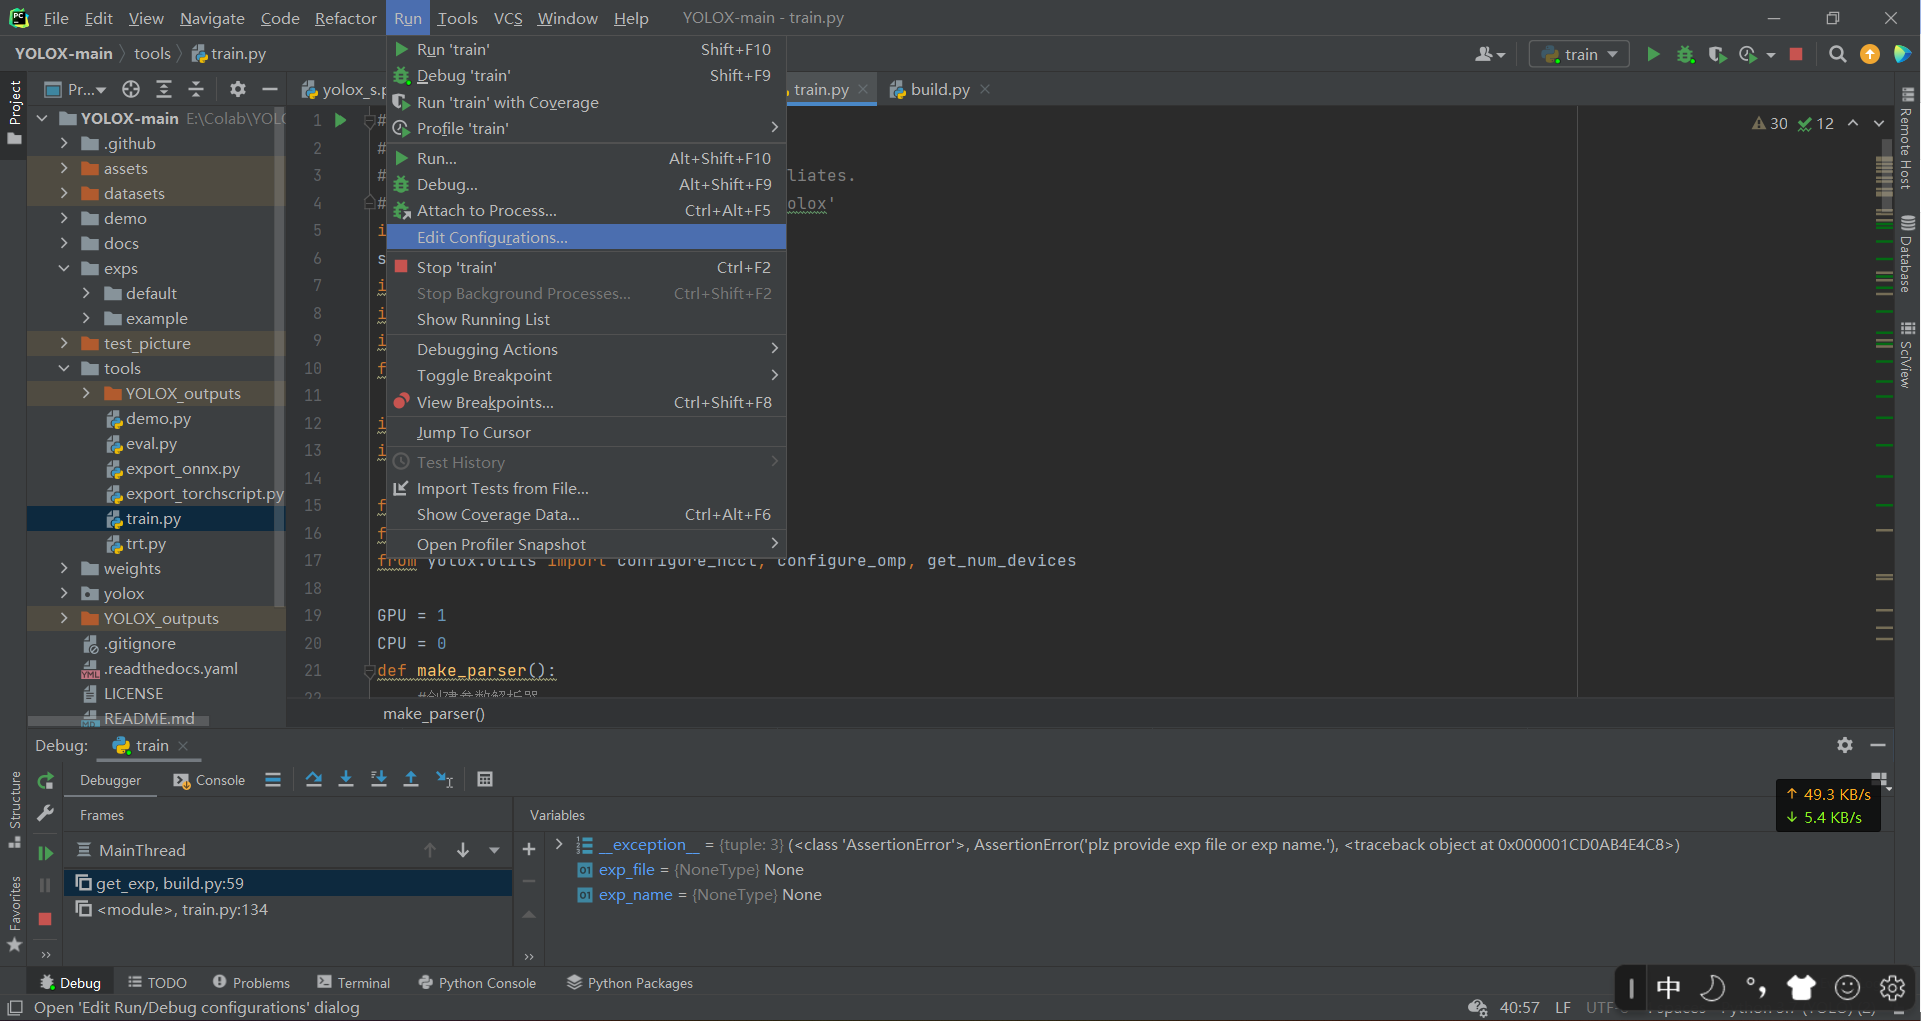Open the Python Console tool window
The image size is (1921, 1021).
[477, 983]
